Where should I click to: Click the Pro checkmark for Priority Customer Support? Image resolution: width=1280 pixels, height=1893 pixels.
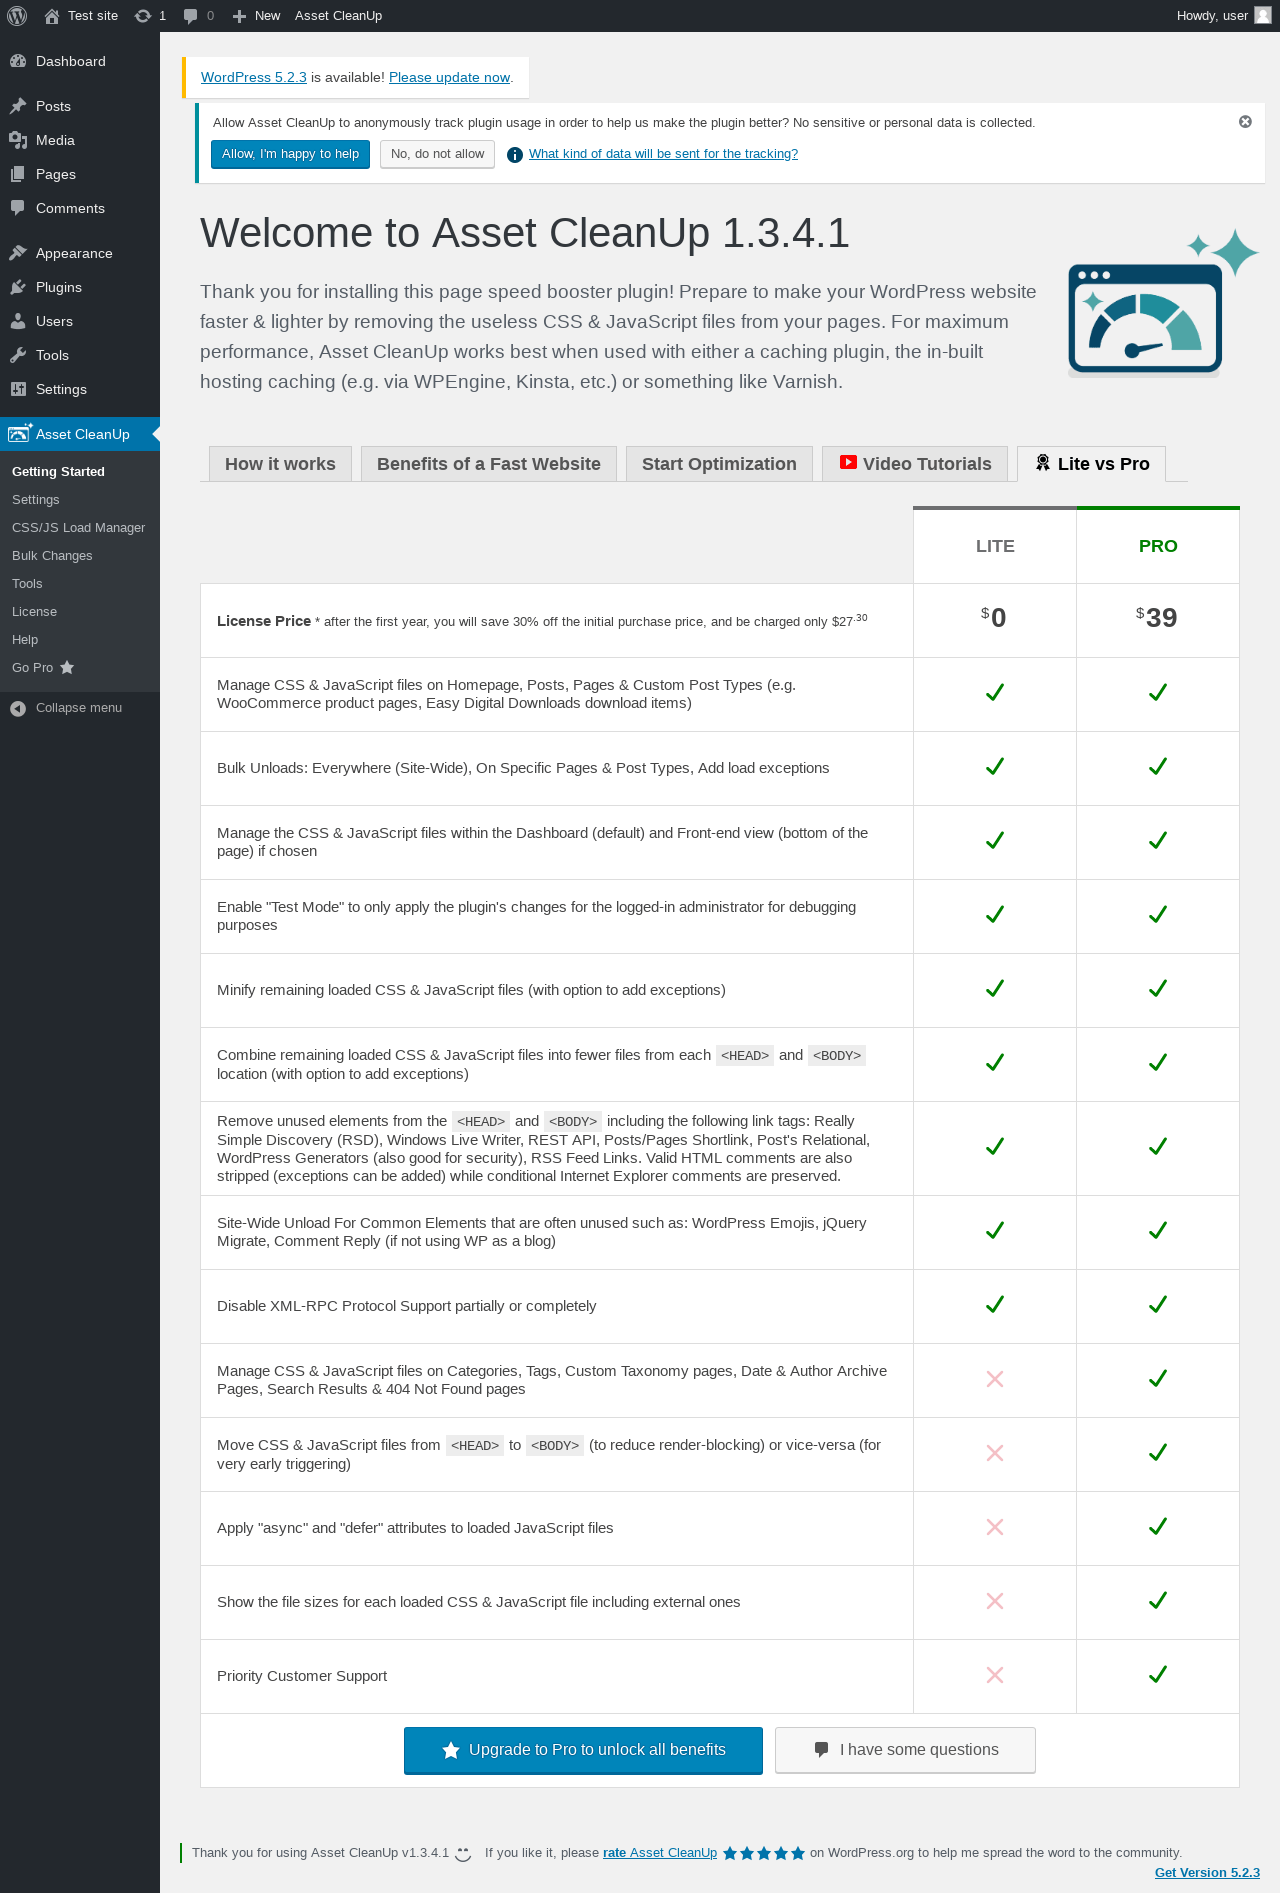(1158, 1675)
